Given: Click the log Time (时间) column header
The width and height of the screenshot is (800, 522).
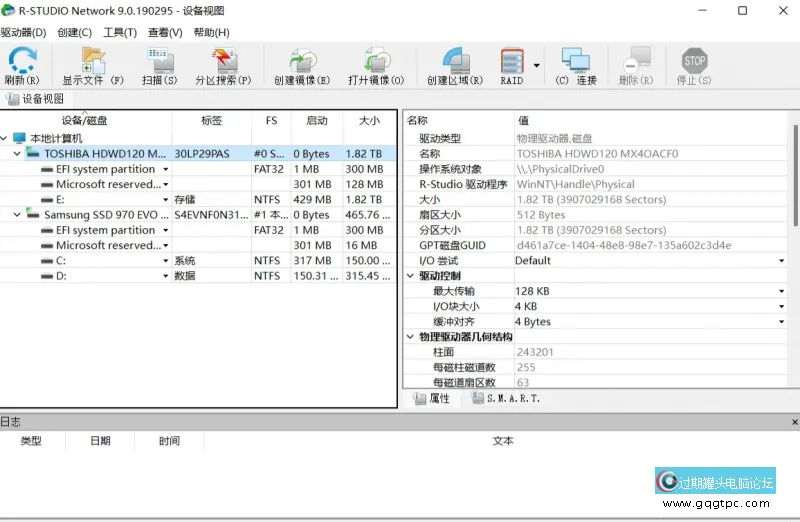Looking at the screenshot, I should tap(169, 441).
